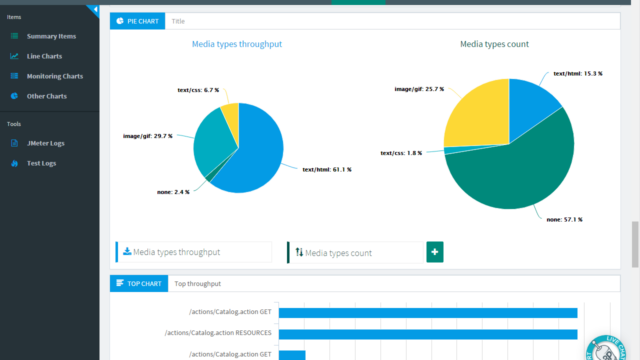Click the 'text/css: 1.8 %' label

[401, 153]
